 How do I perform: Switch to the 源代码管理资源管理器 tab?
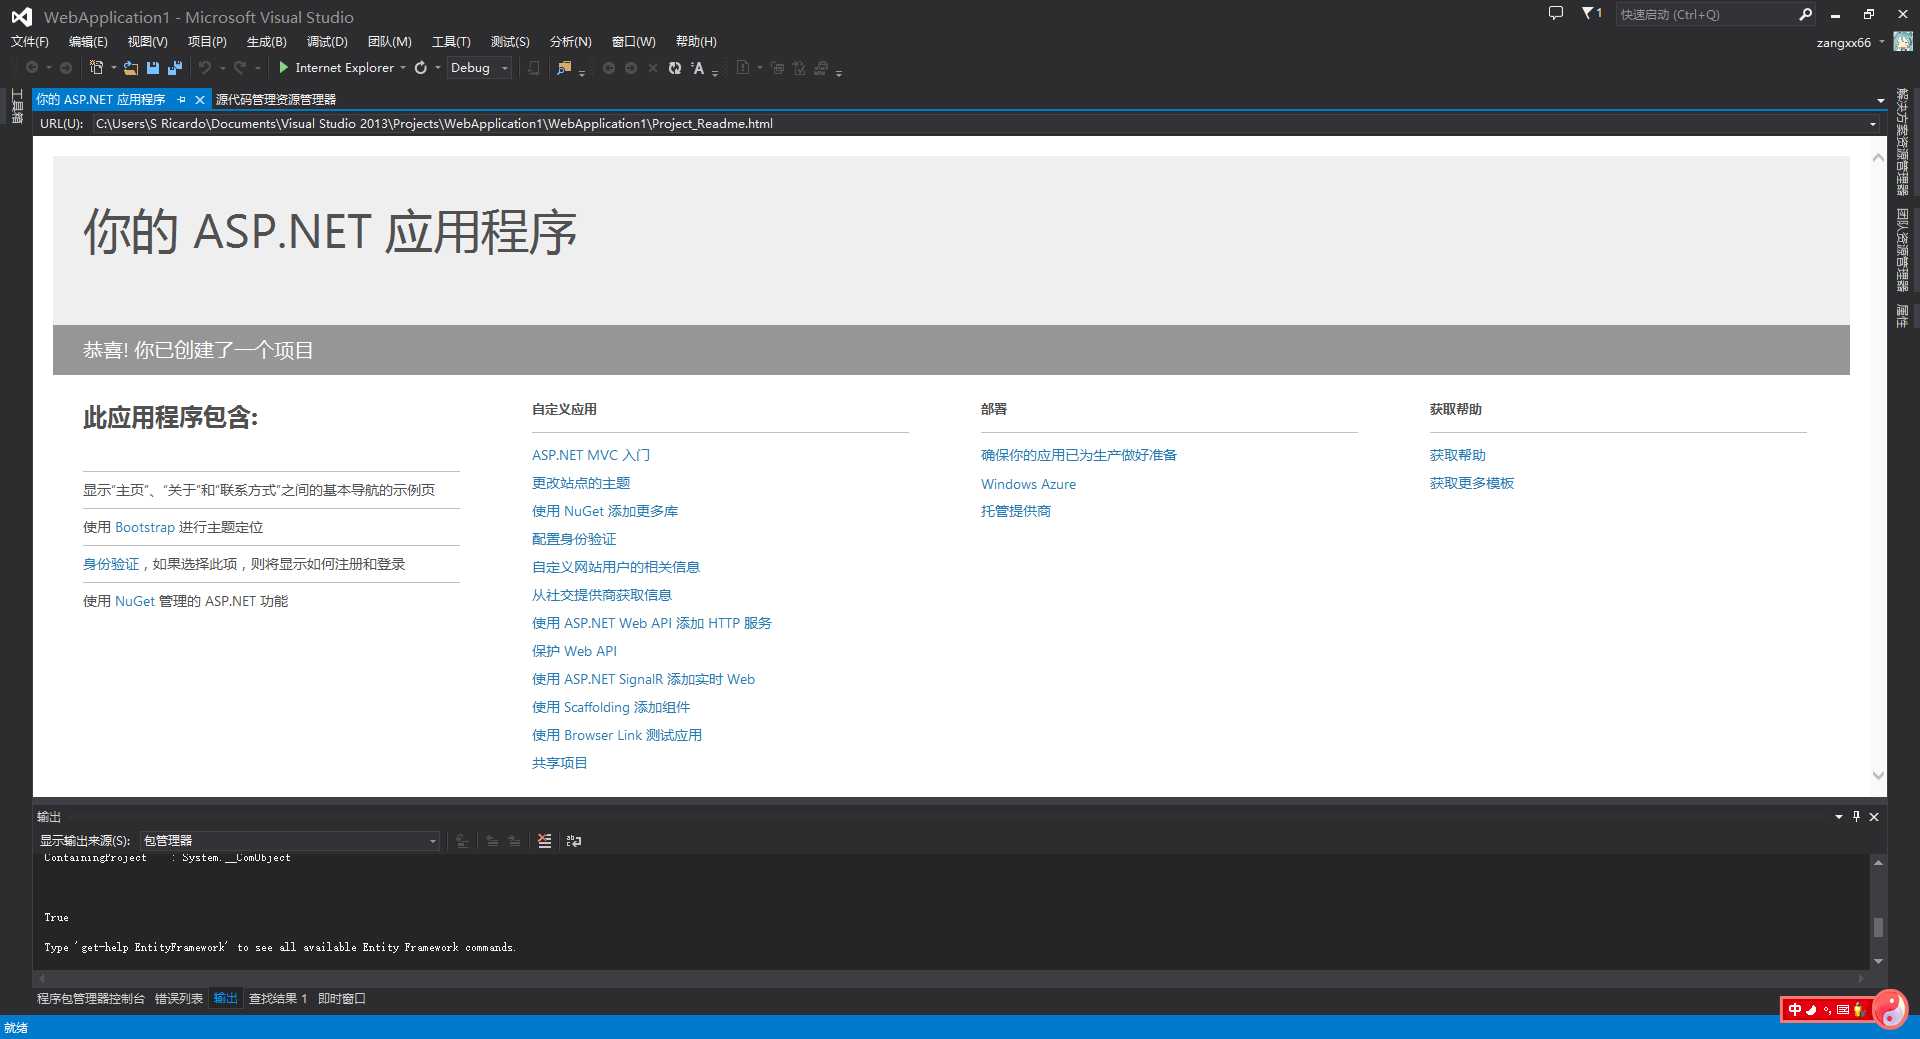pyautogui.click(x=276, y=99)
